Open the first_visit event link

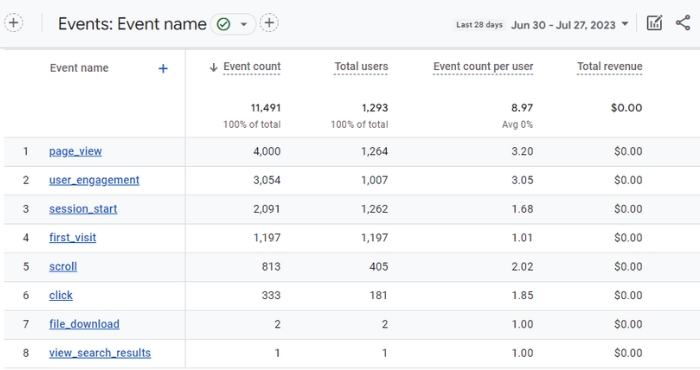tap(72, 237)
